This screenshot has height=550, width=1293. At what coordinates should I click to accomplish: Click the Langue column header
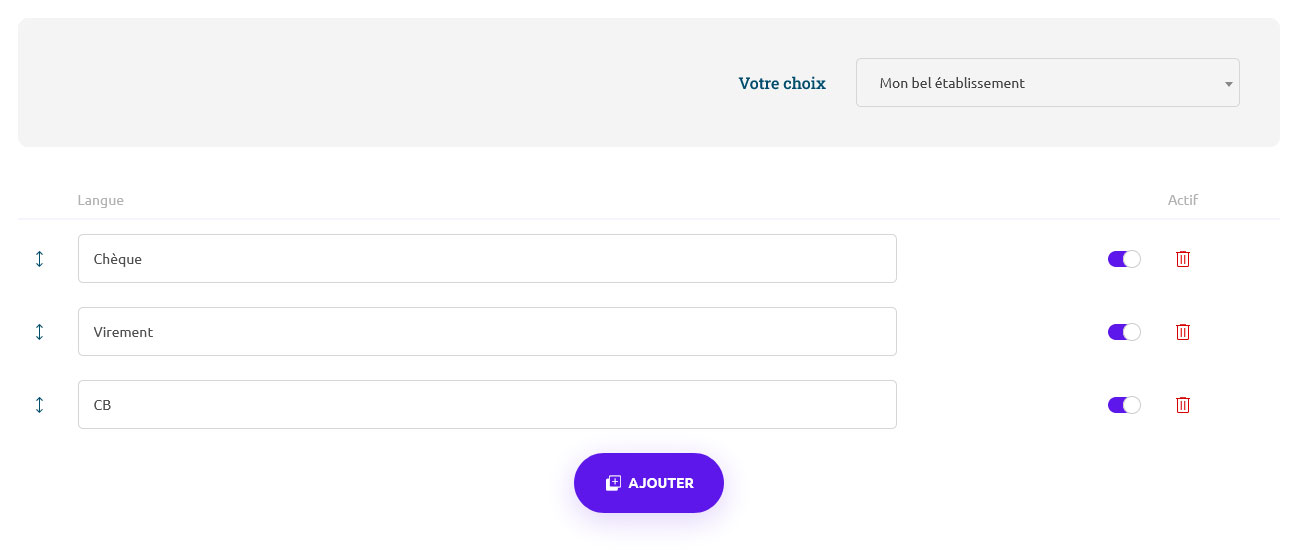pos(100,200)
